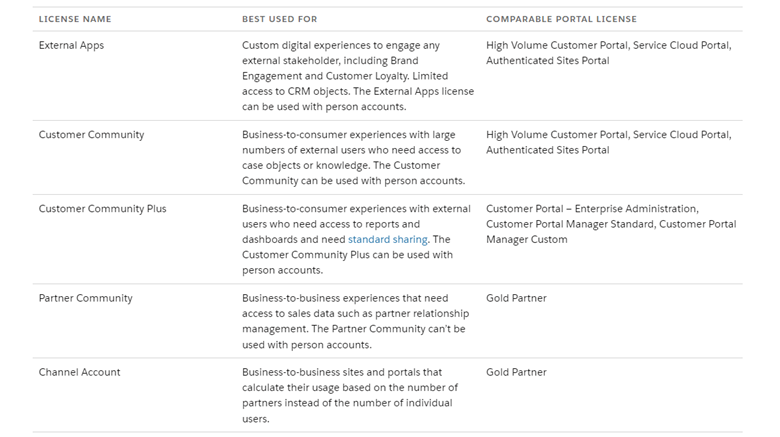Select the Customer Community Plus license name
The width and height of the screenshot is (780, 437).
pos(102,209)
